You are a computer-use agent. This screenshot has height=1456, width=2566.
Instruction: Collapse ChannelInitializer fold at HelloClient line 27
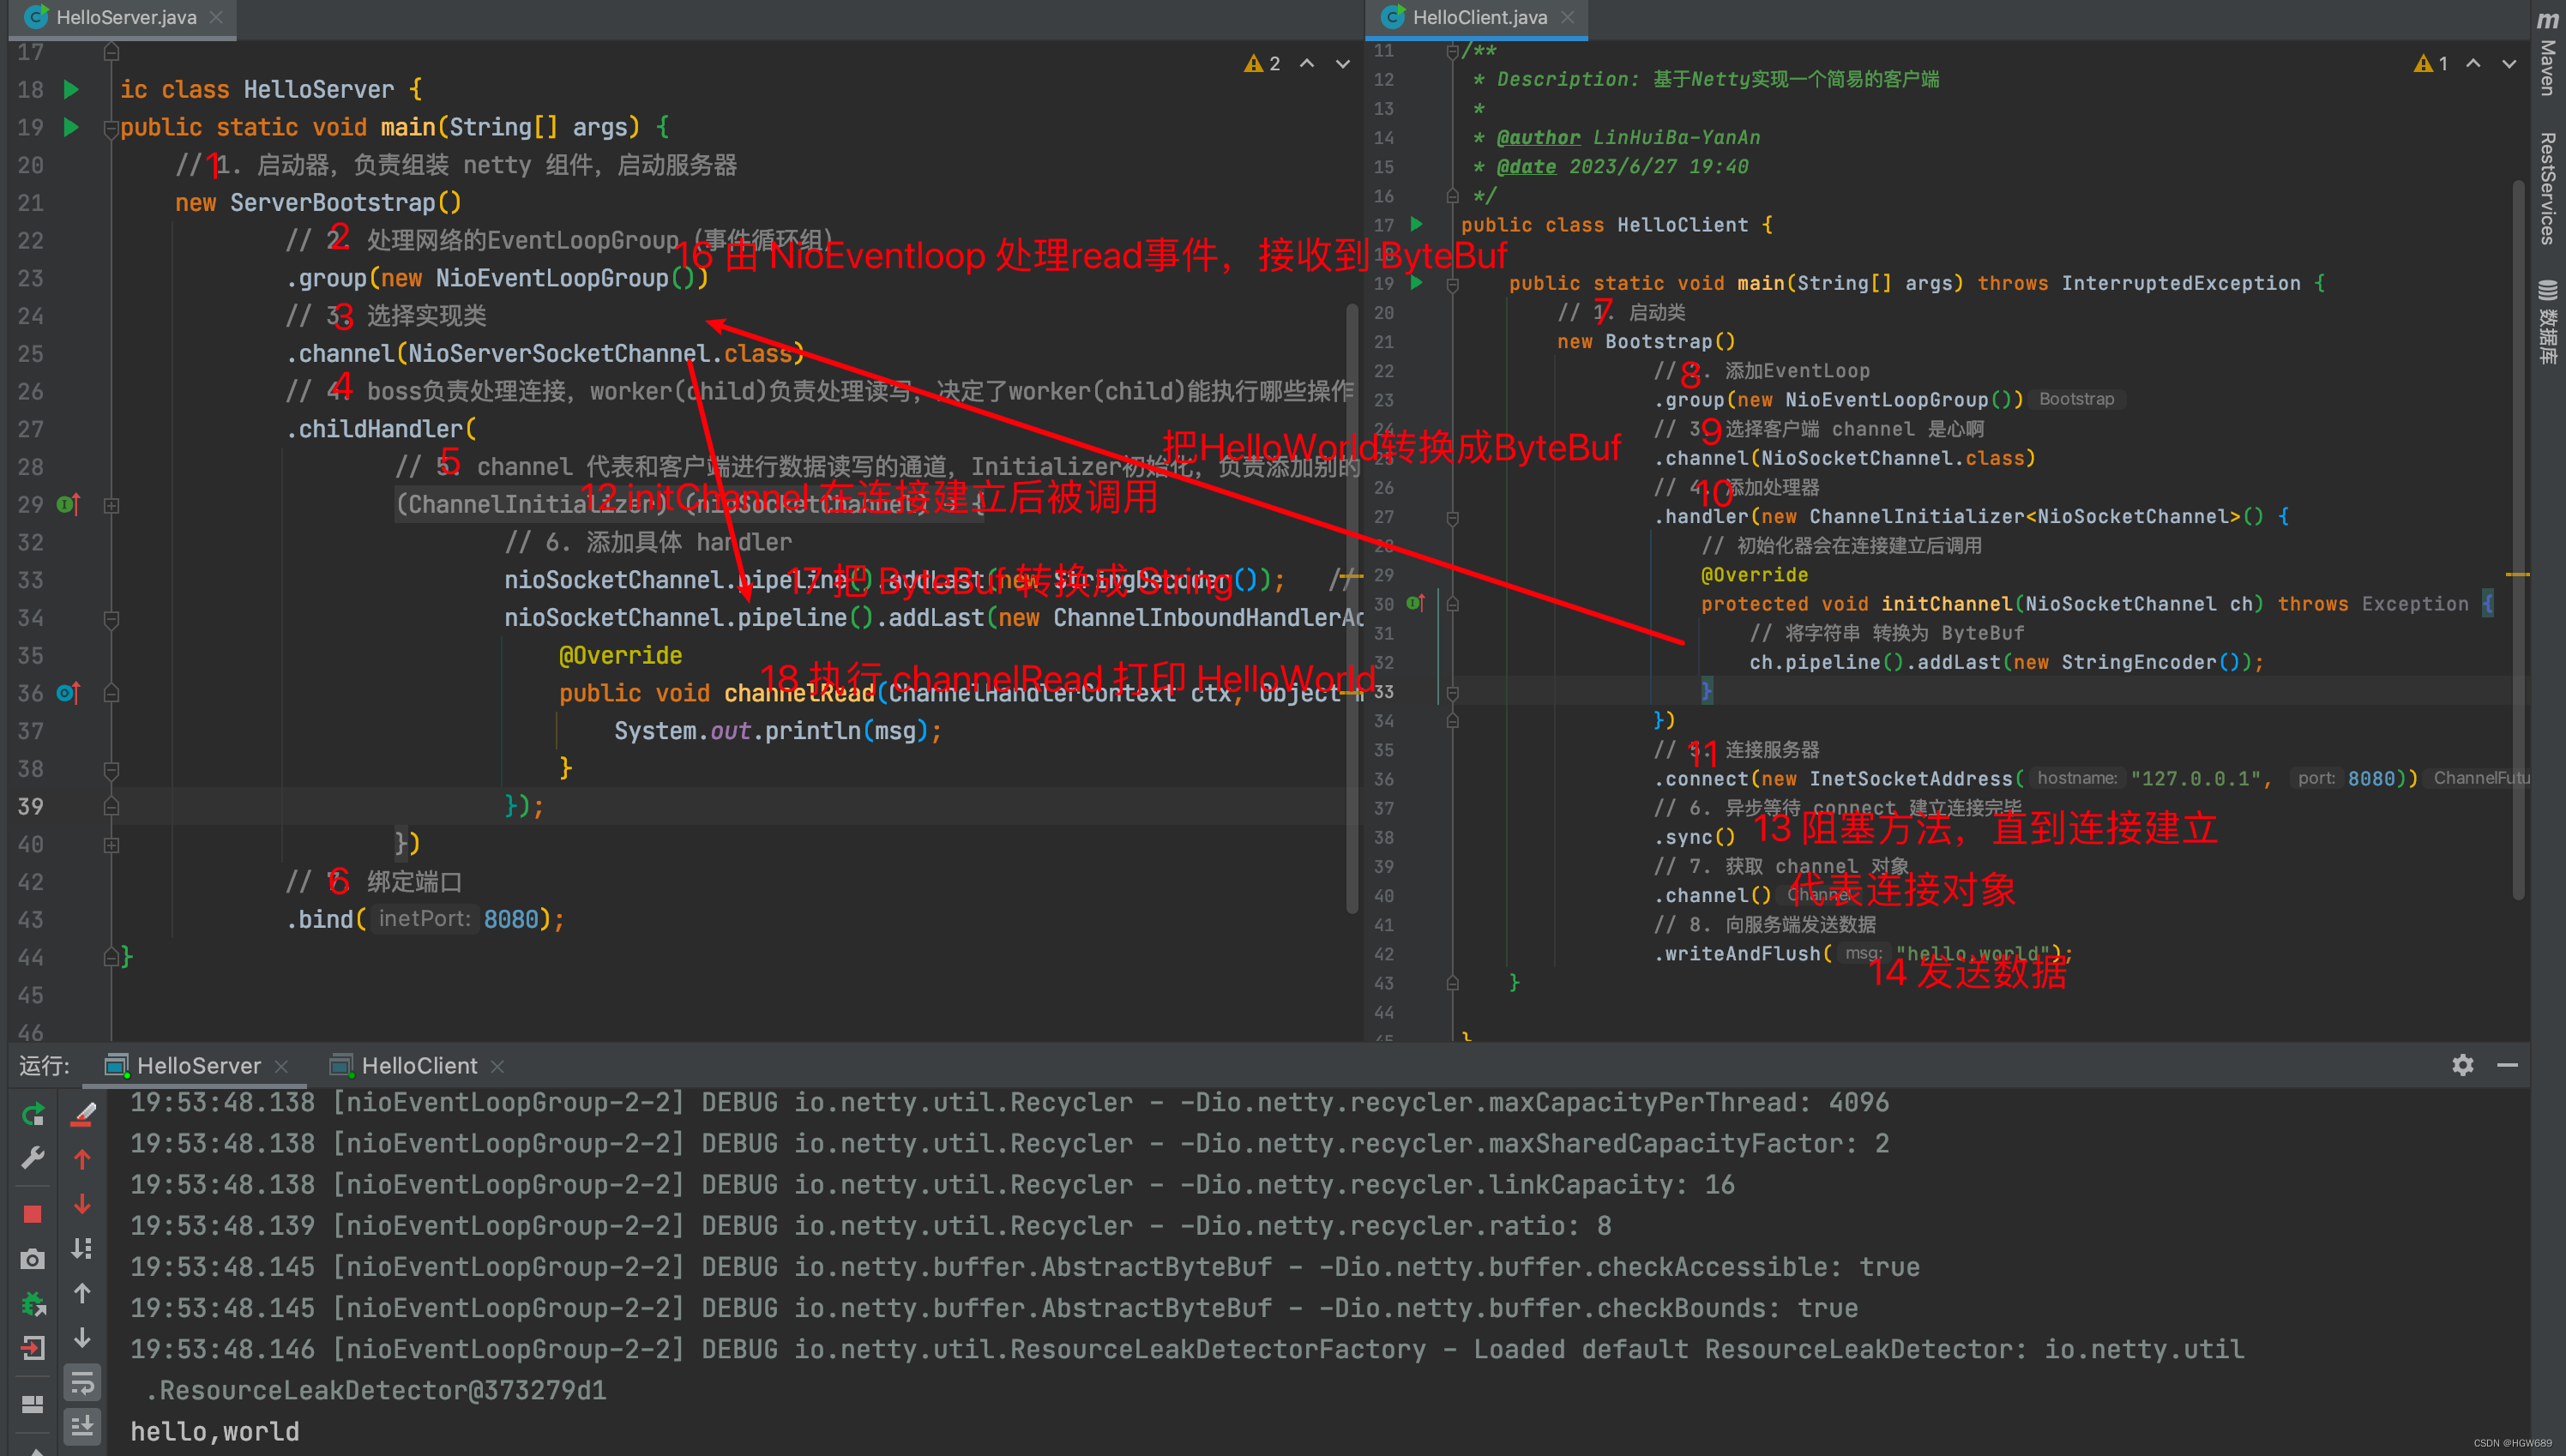pos(1453,517)
